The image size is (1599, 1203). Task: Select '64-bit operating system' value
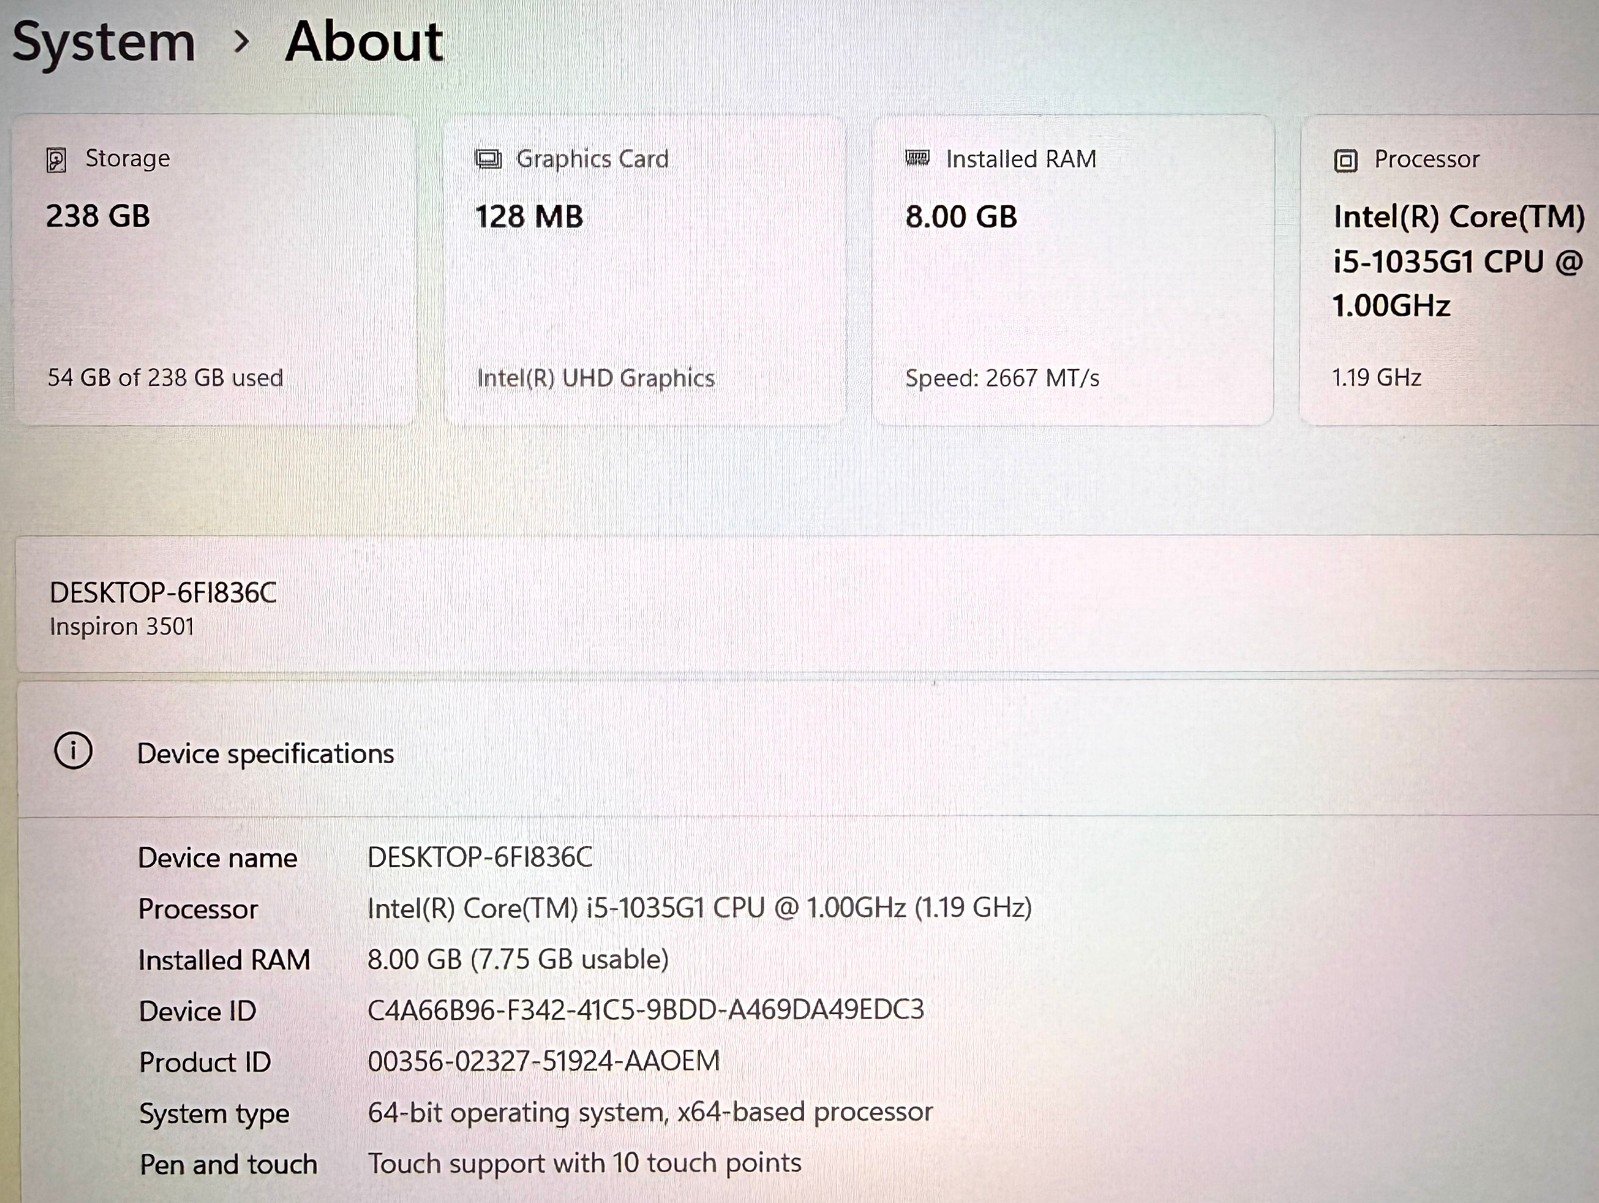pos(650,1112)
